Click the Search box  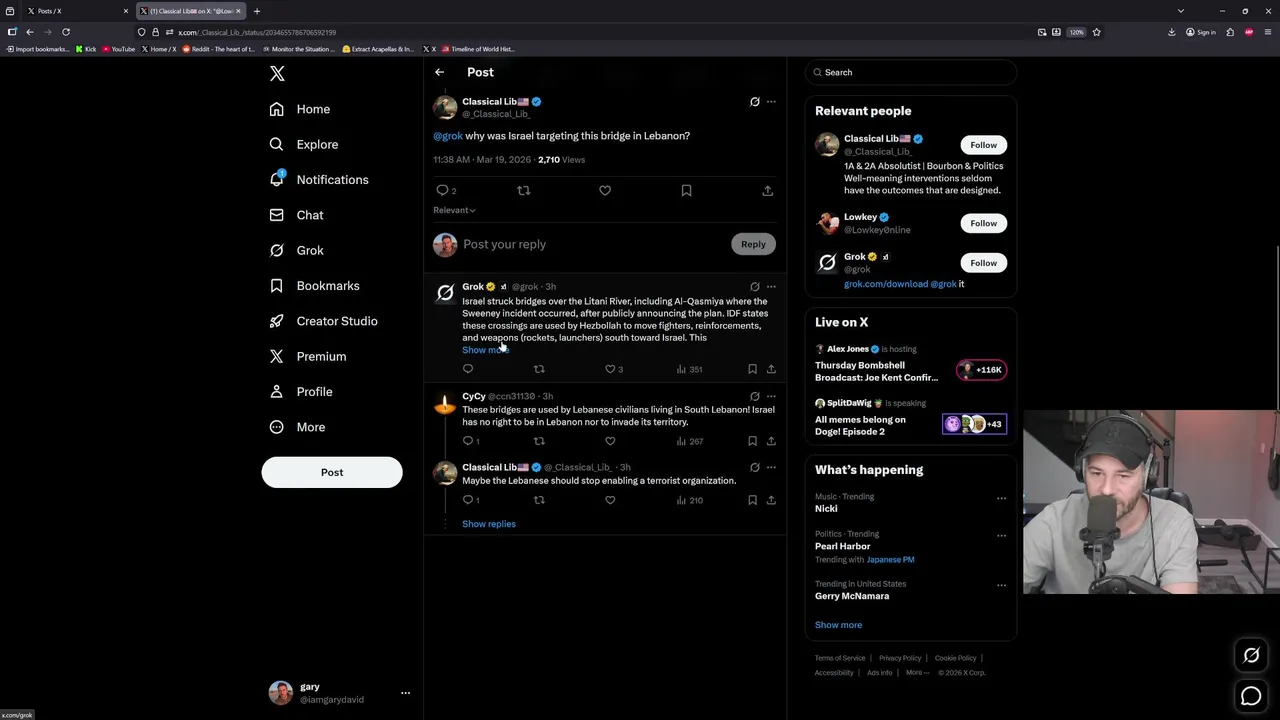pyautogui.click(x=910, y=72)
